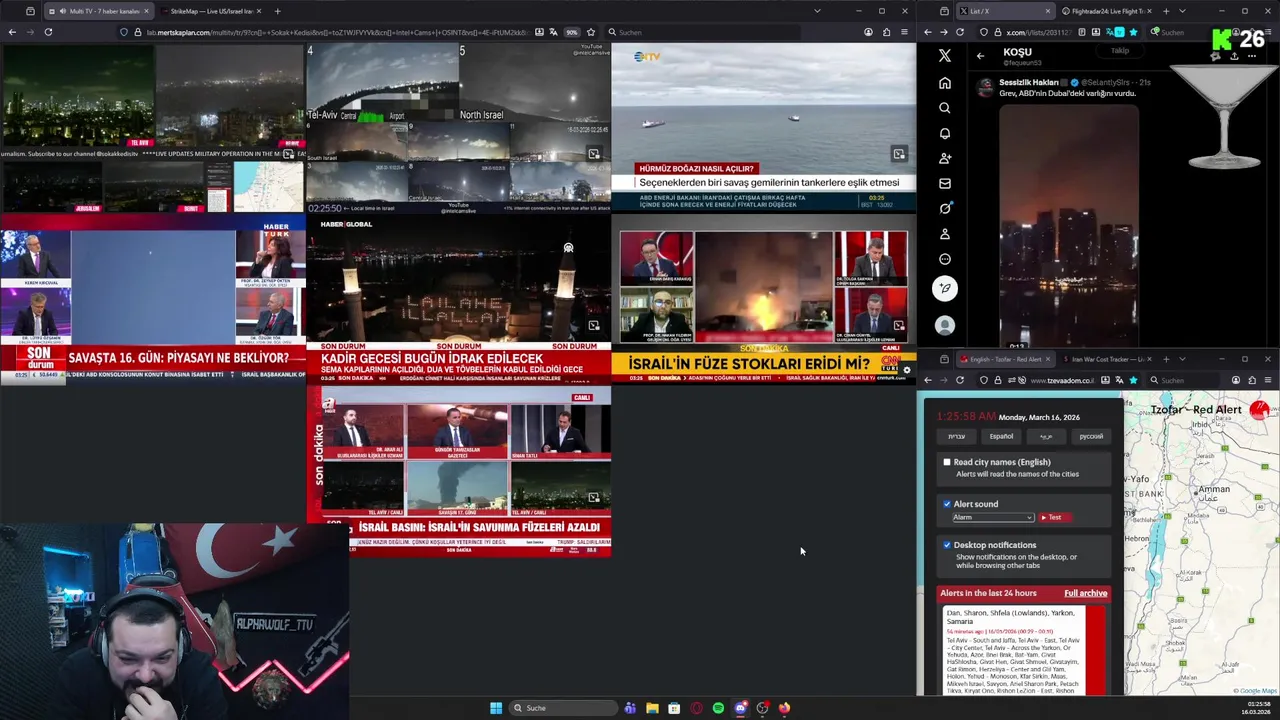
Task: Select English Tzofar Red Alert tab
Action: click(x=1005, y=359)
